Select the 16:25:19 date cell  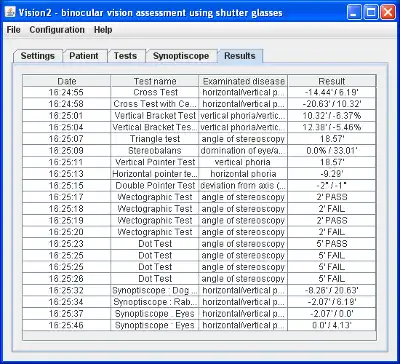click(x=67, y=221)
